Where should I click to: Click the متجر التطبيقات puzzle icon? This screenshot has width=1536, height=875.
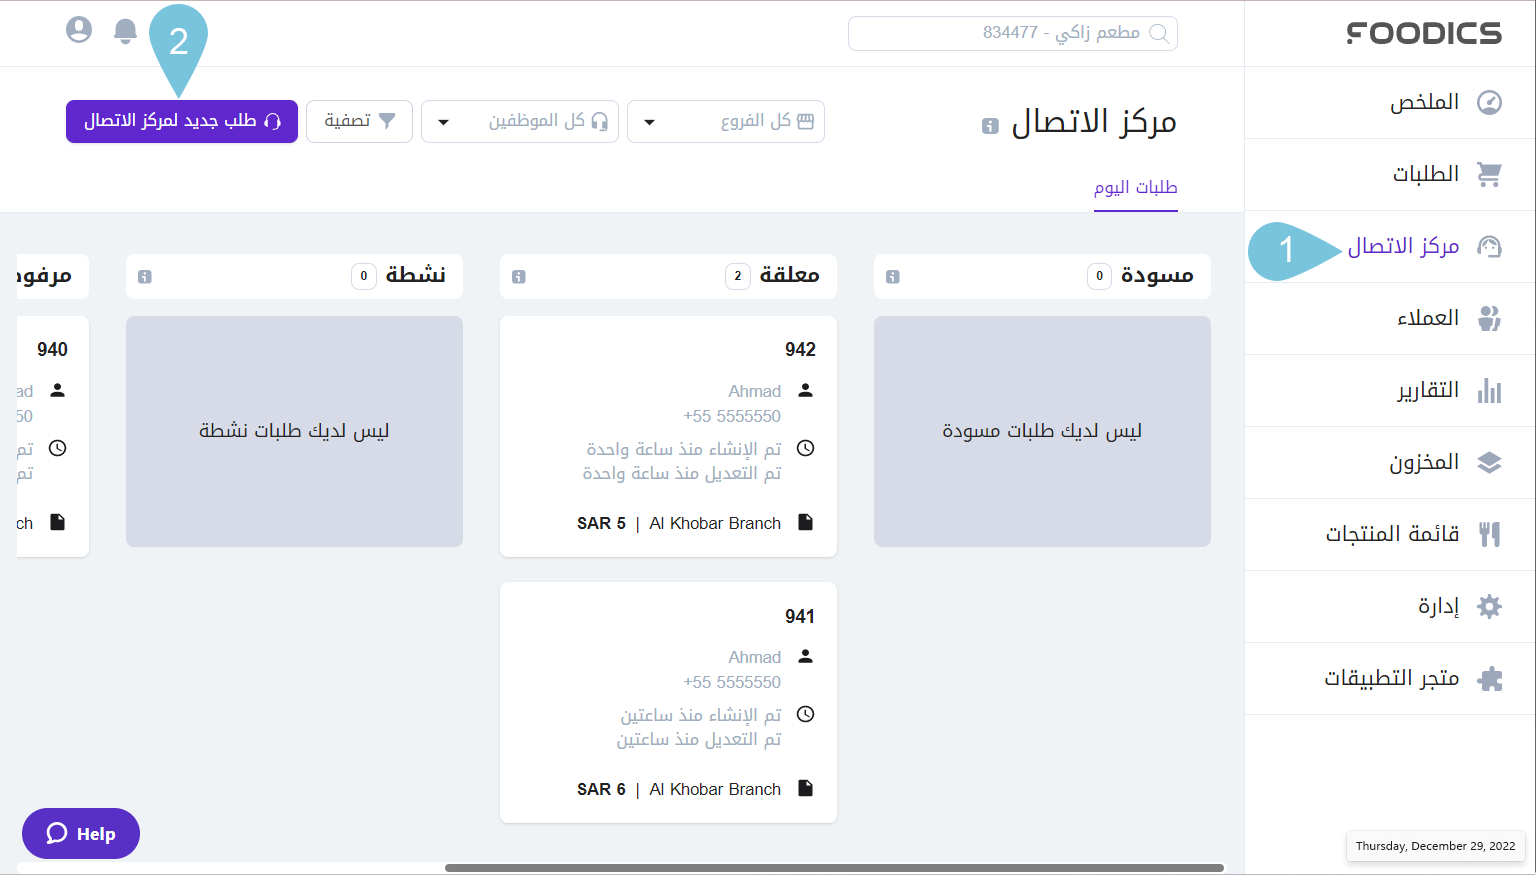[x=1489, y=678]
